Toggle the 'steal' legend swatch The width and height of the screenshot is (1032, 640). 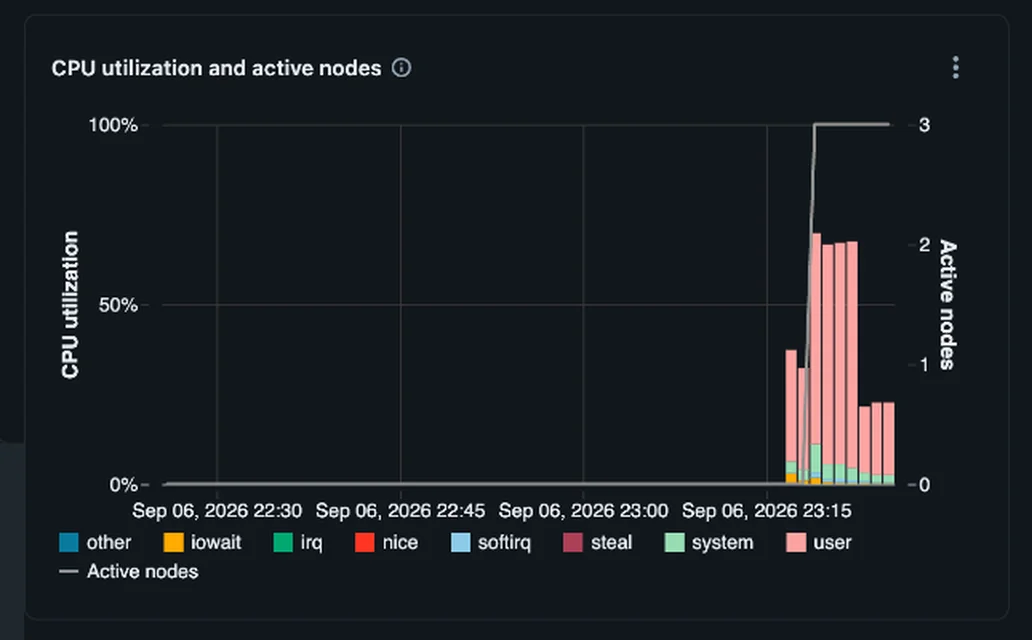[x=573, y=543]
